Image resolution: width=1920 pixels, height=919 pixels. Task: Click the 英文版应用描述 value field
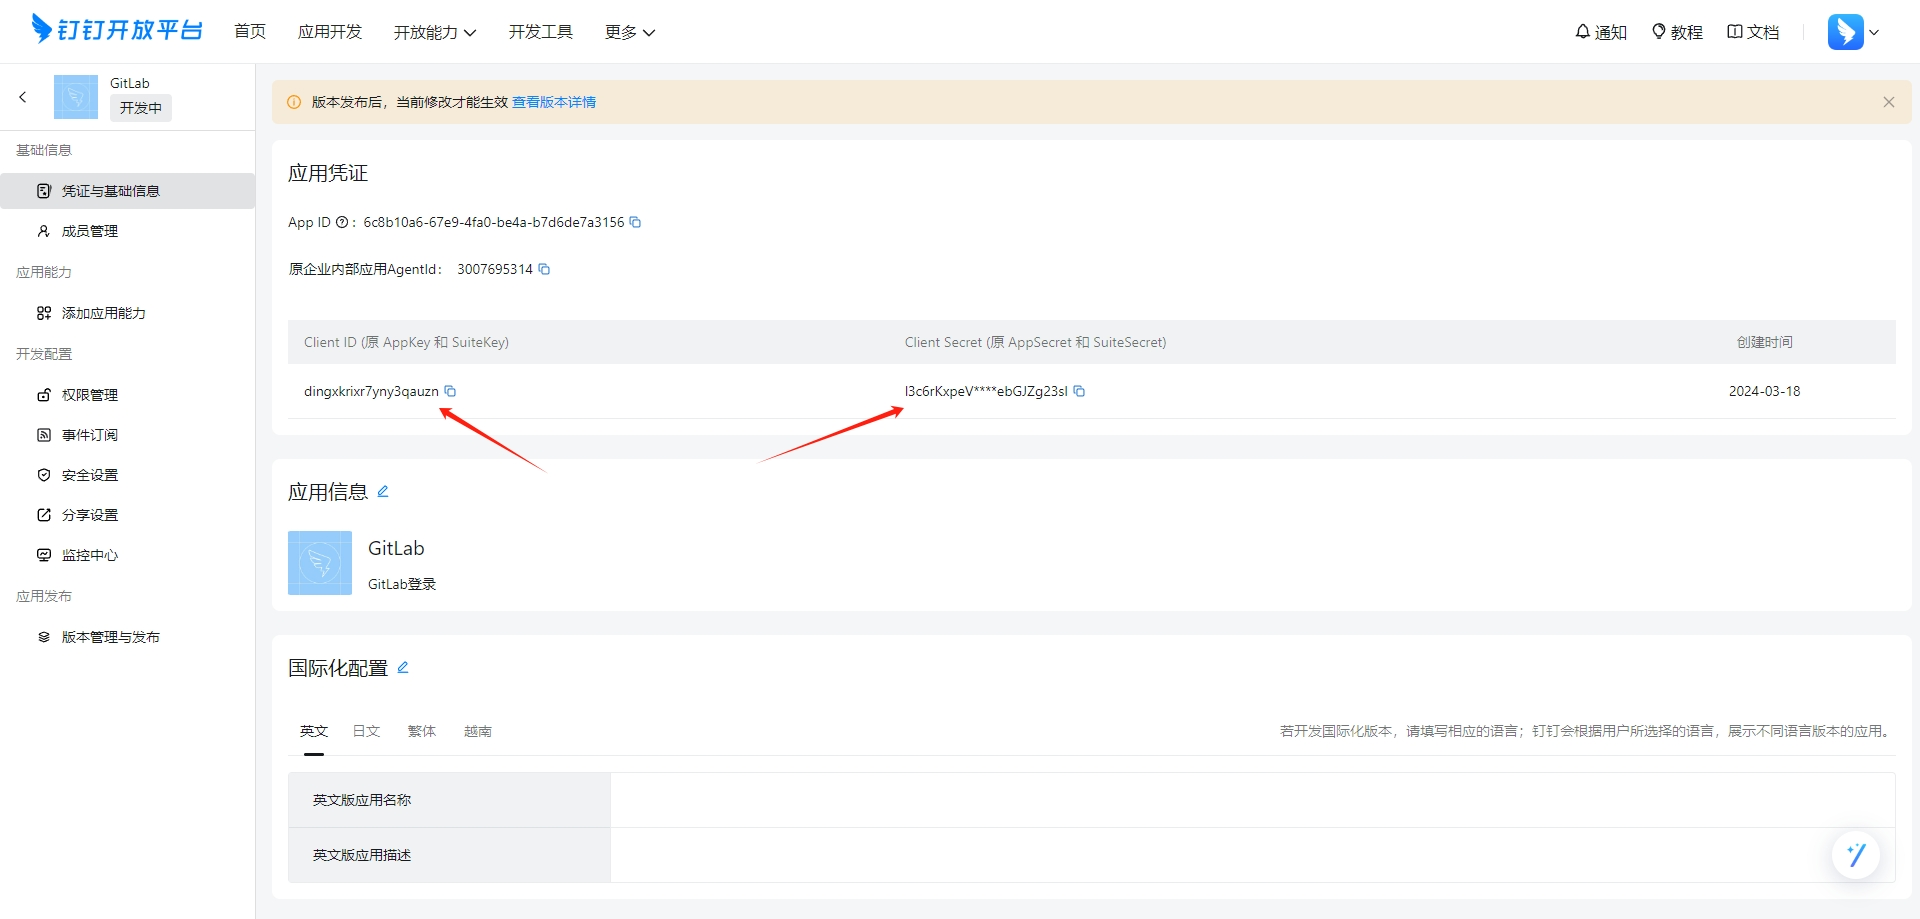point(1252,855)
